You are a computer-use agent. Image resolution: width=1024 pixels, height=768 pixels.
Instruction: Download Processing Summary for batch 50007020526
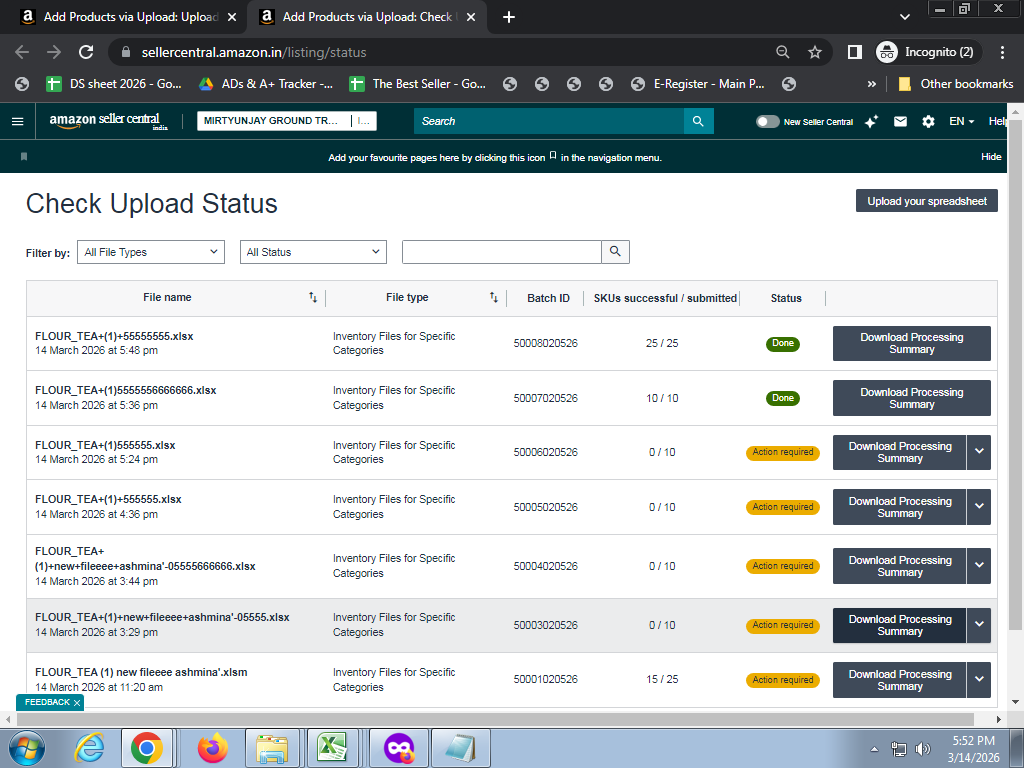pos(912,398)
